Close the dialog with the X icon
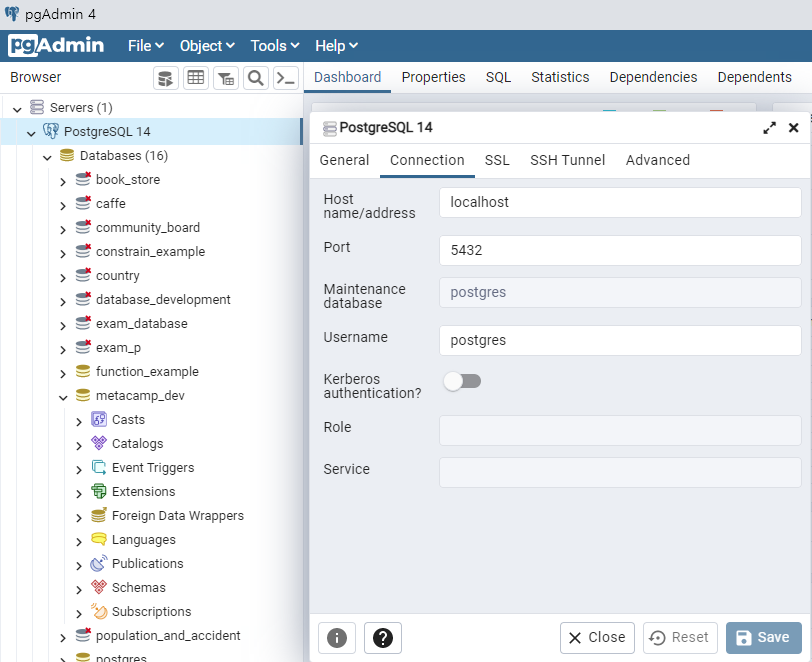The image size is (812, 662). (x=793, y=128)
